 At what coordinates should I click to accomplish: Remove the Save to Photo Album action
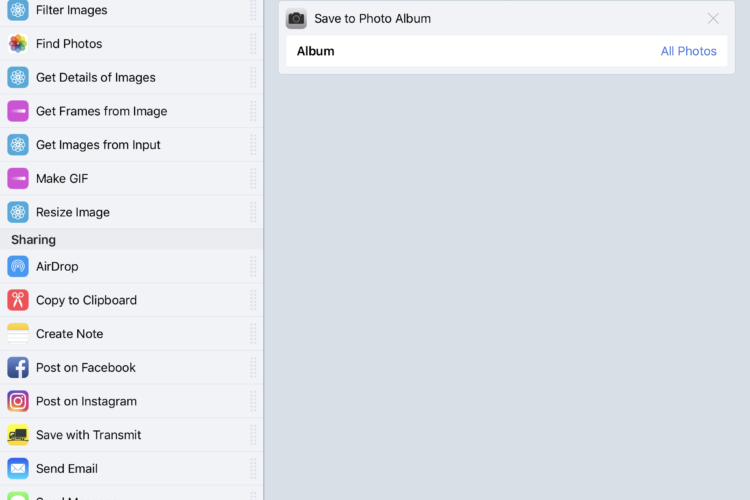click(x=713, y=19)
